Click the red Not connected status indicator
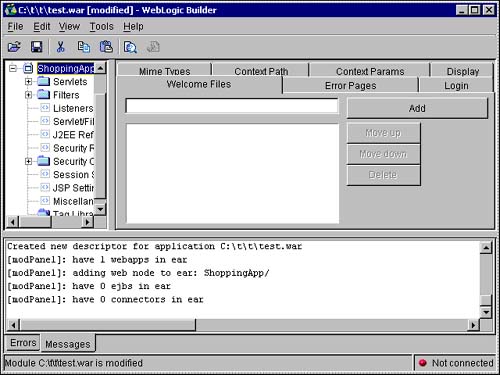Image resolution: width=500 pixels, height=375 pixels. click(423, 363)
